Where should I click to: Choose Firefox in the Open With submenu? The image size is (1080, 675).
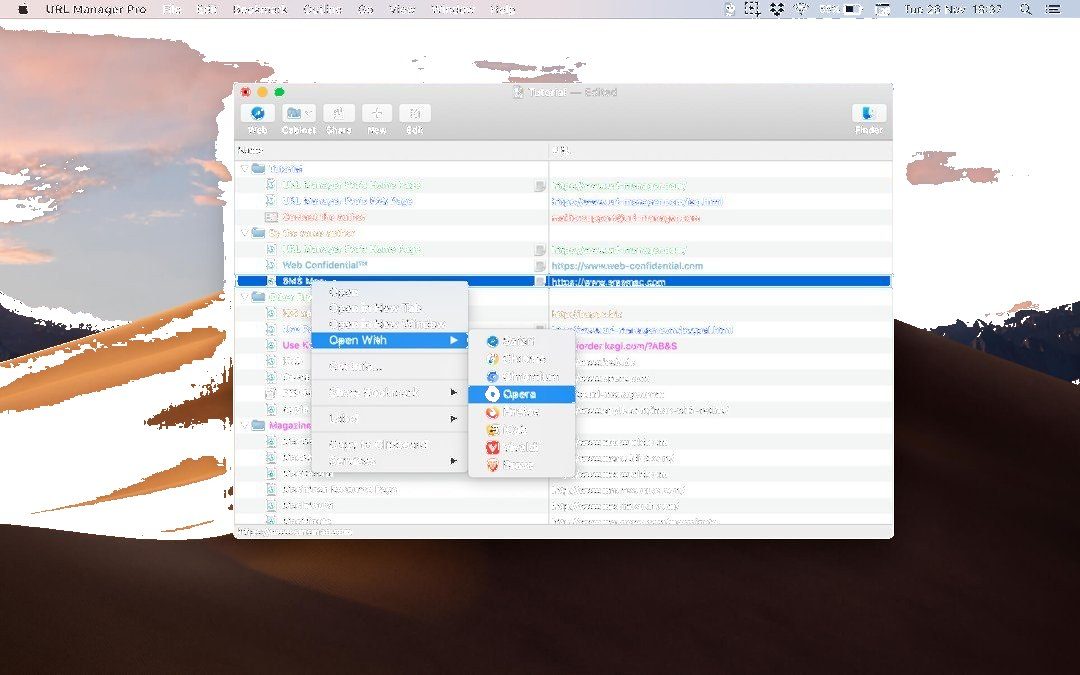pos(521,412)
